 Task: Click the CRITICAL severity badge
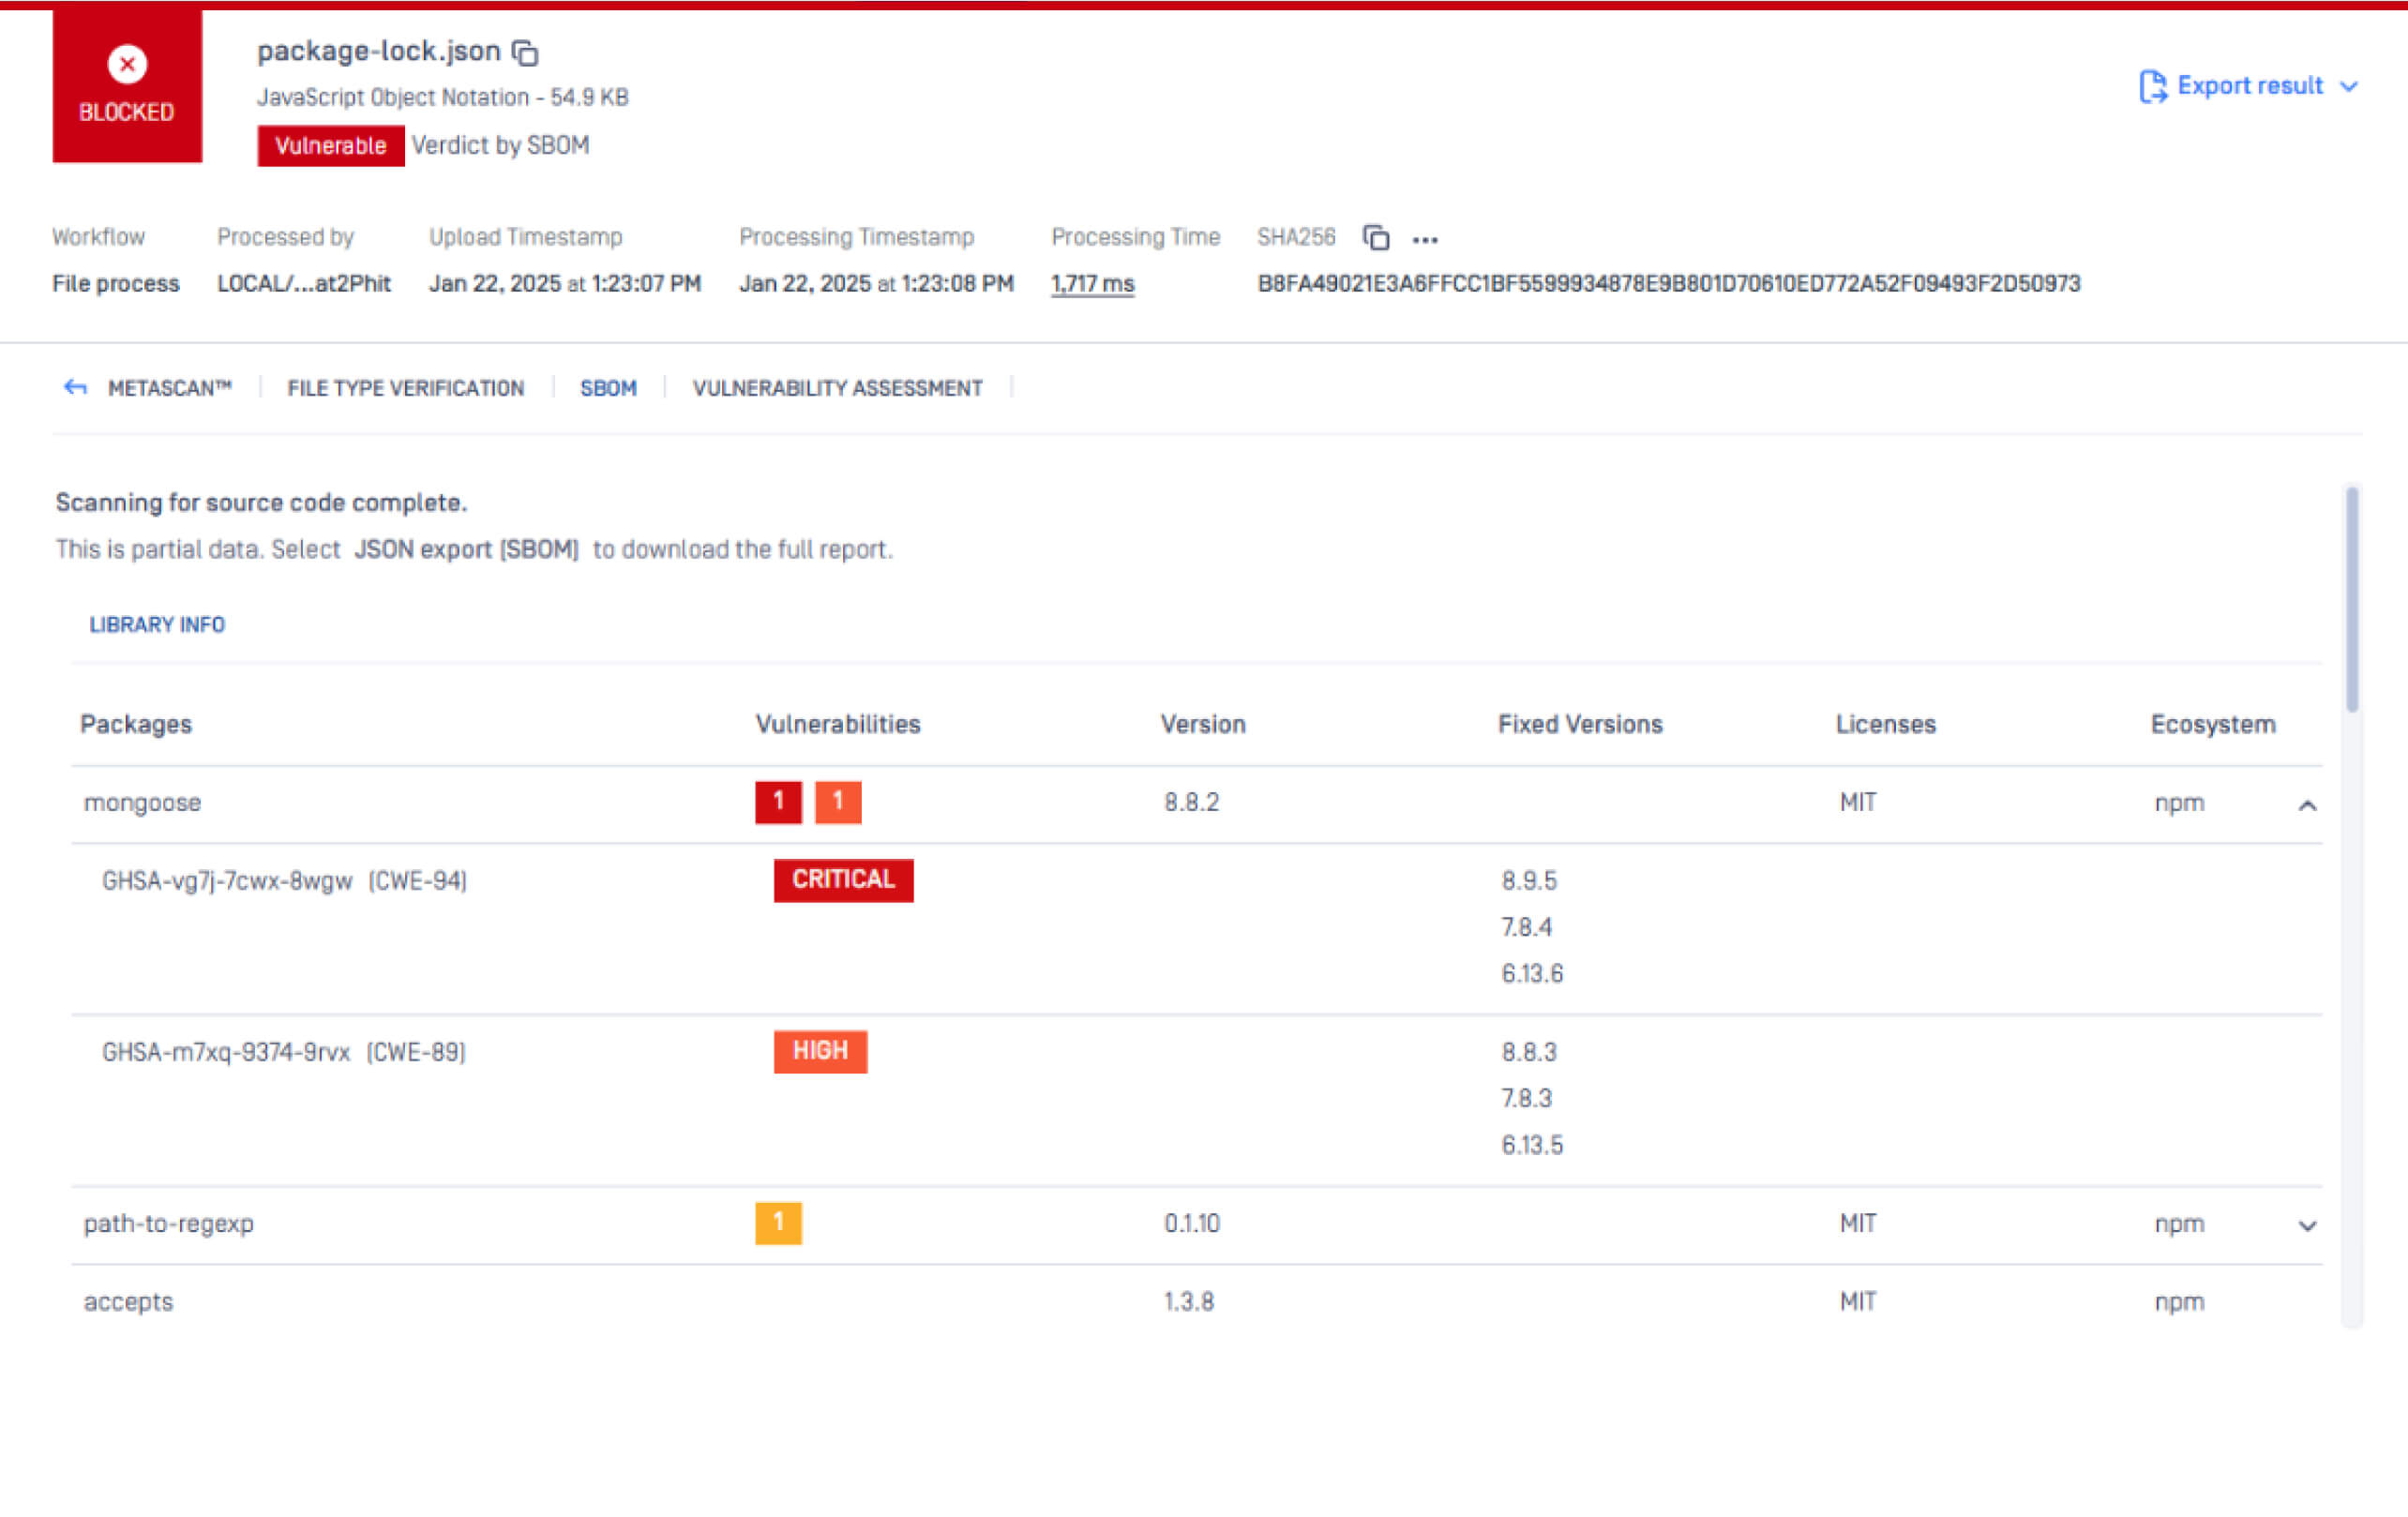coord(843,880)
